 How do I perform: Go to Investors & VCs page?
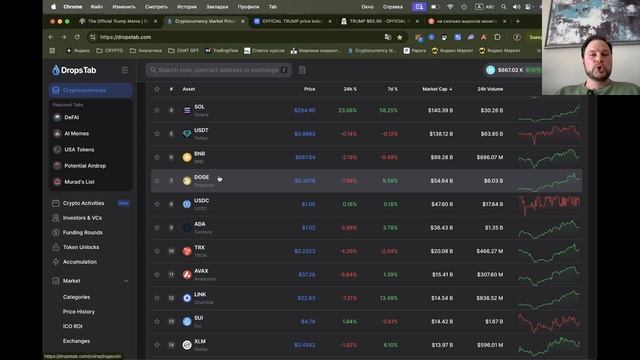82,218
